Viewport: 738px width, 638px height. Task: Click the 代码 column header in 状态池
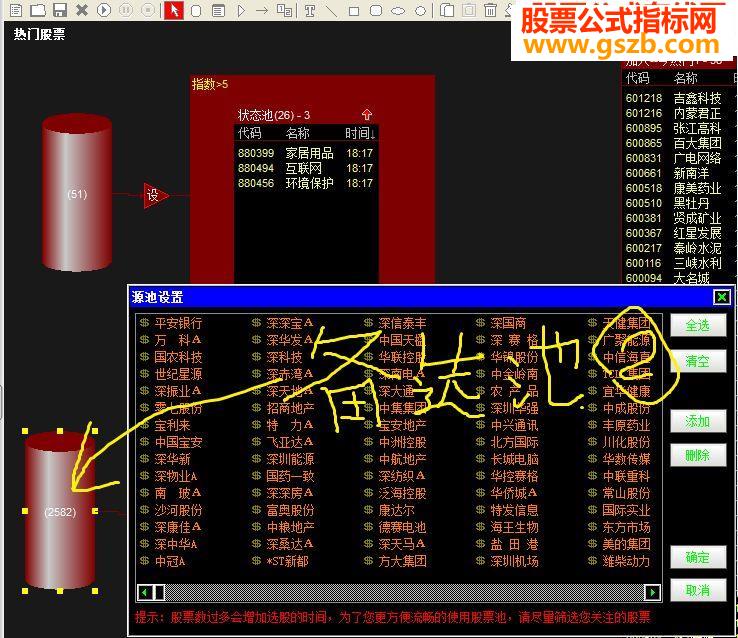pos(249,133)
